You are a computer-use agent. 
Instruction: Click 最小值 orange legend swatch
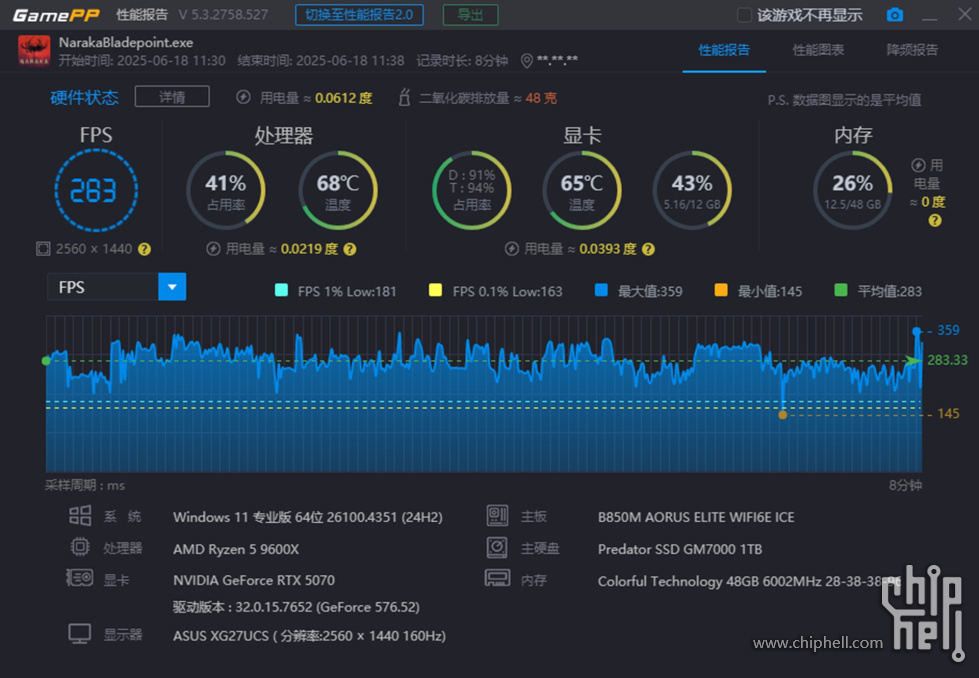pos(721,290)
